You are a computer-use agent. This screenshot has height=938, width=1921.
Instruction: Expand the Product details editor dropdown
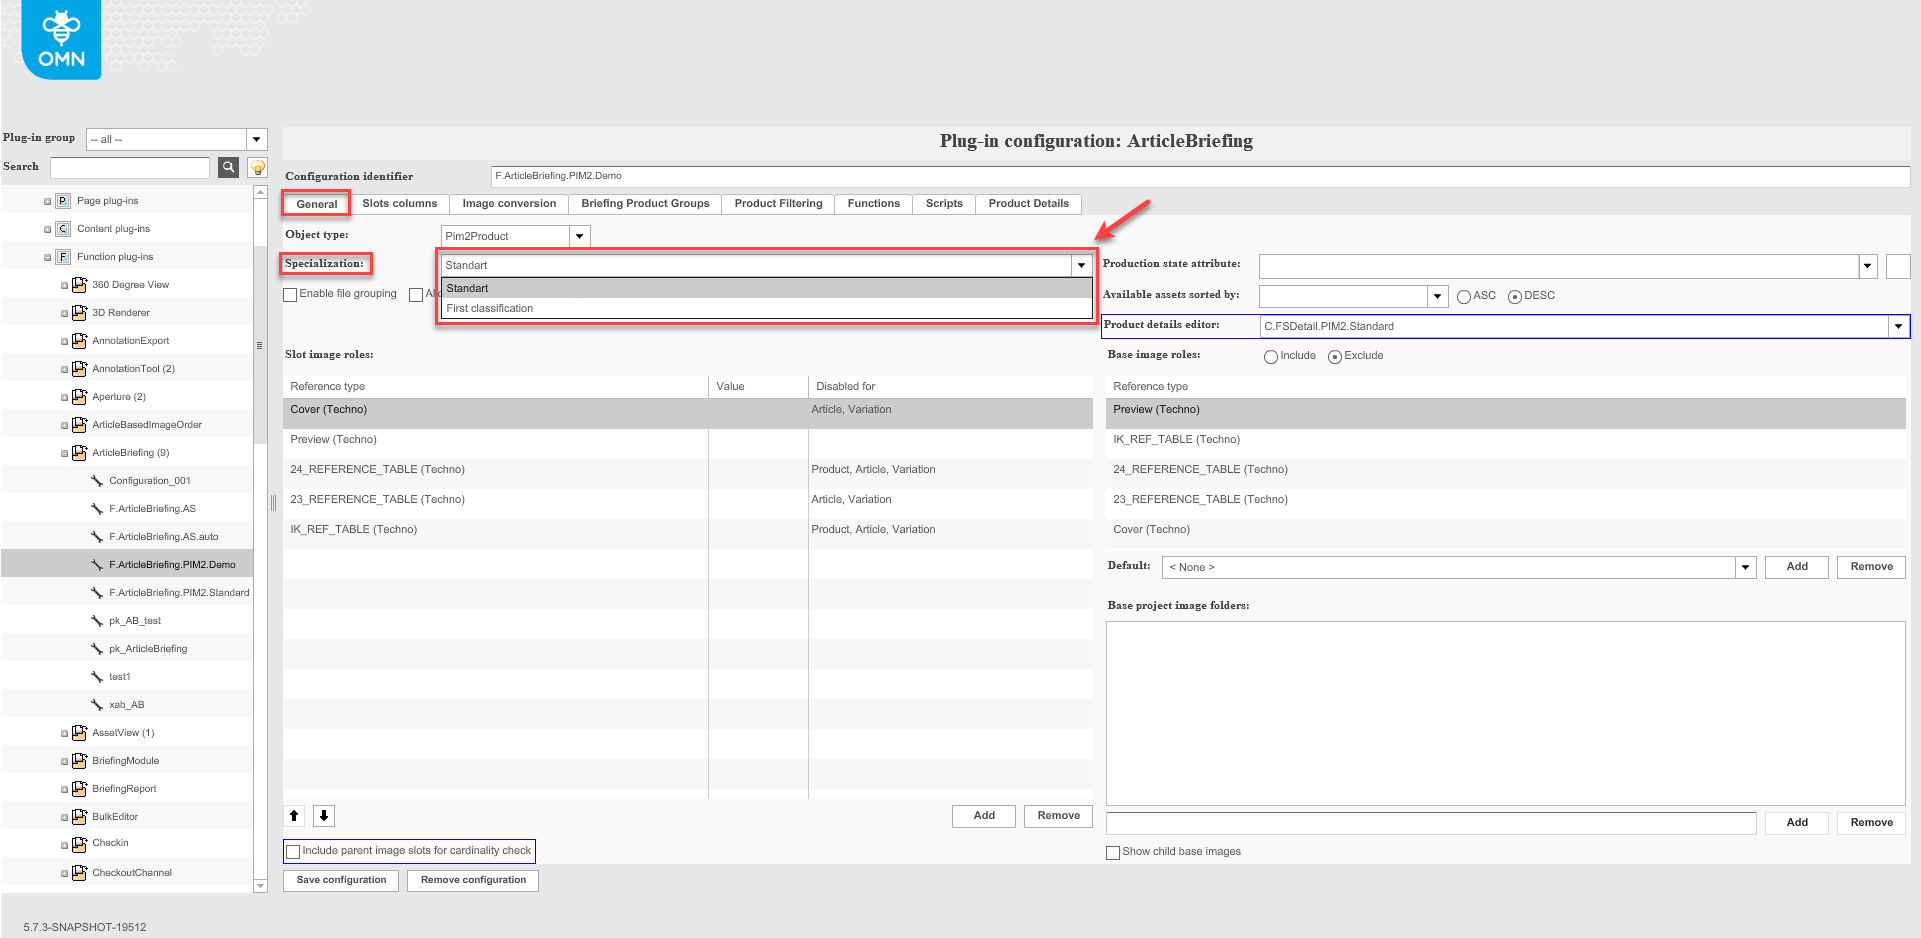click(x=1898, y=326)
